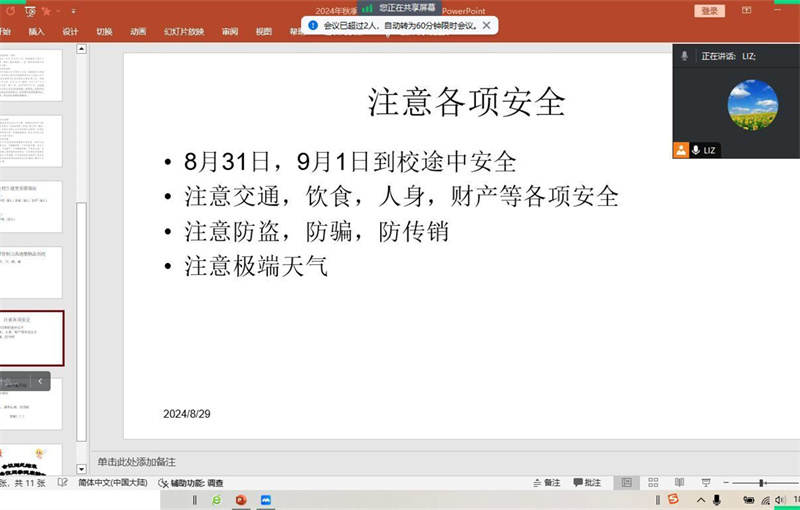
Task: Click the notes field 单击此处添加备注
Action: click(x=137, y=461)
